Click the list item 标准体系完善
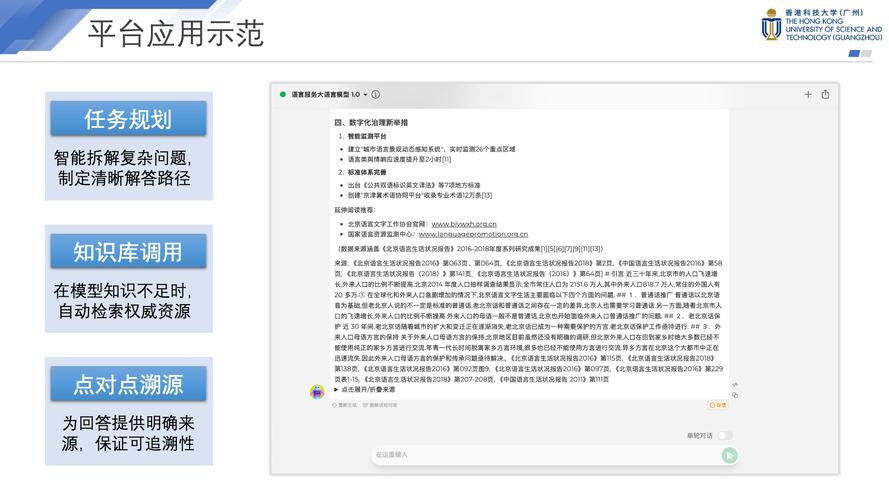This screenshot has width=889, height=500. pyautogui.click(x=367, y=172)
